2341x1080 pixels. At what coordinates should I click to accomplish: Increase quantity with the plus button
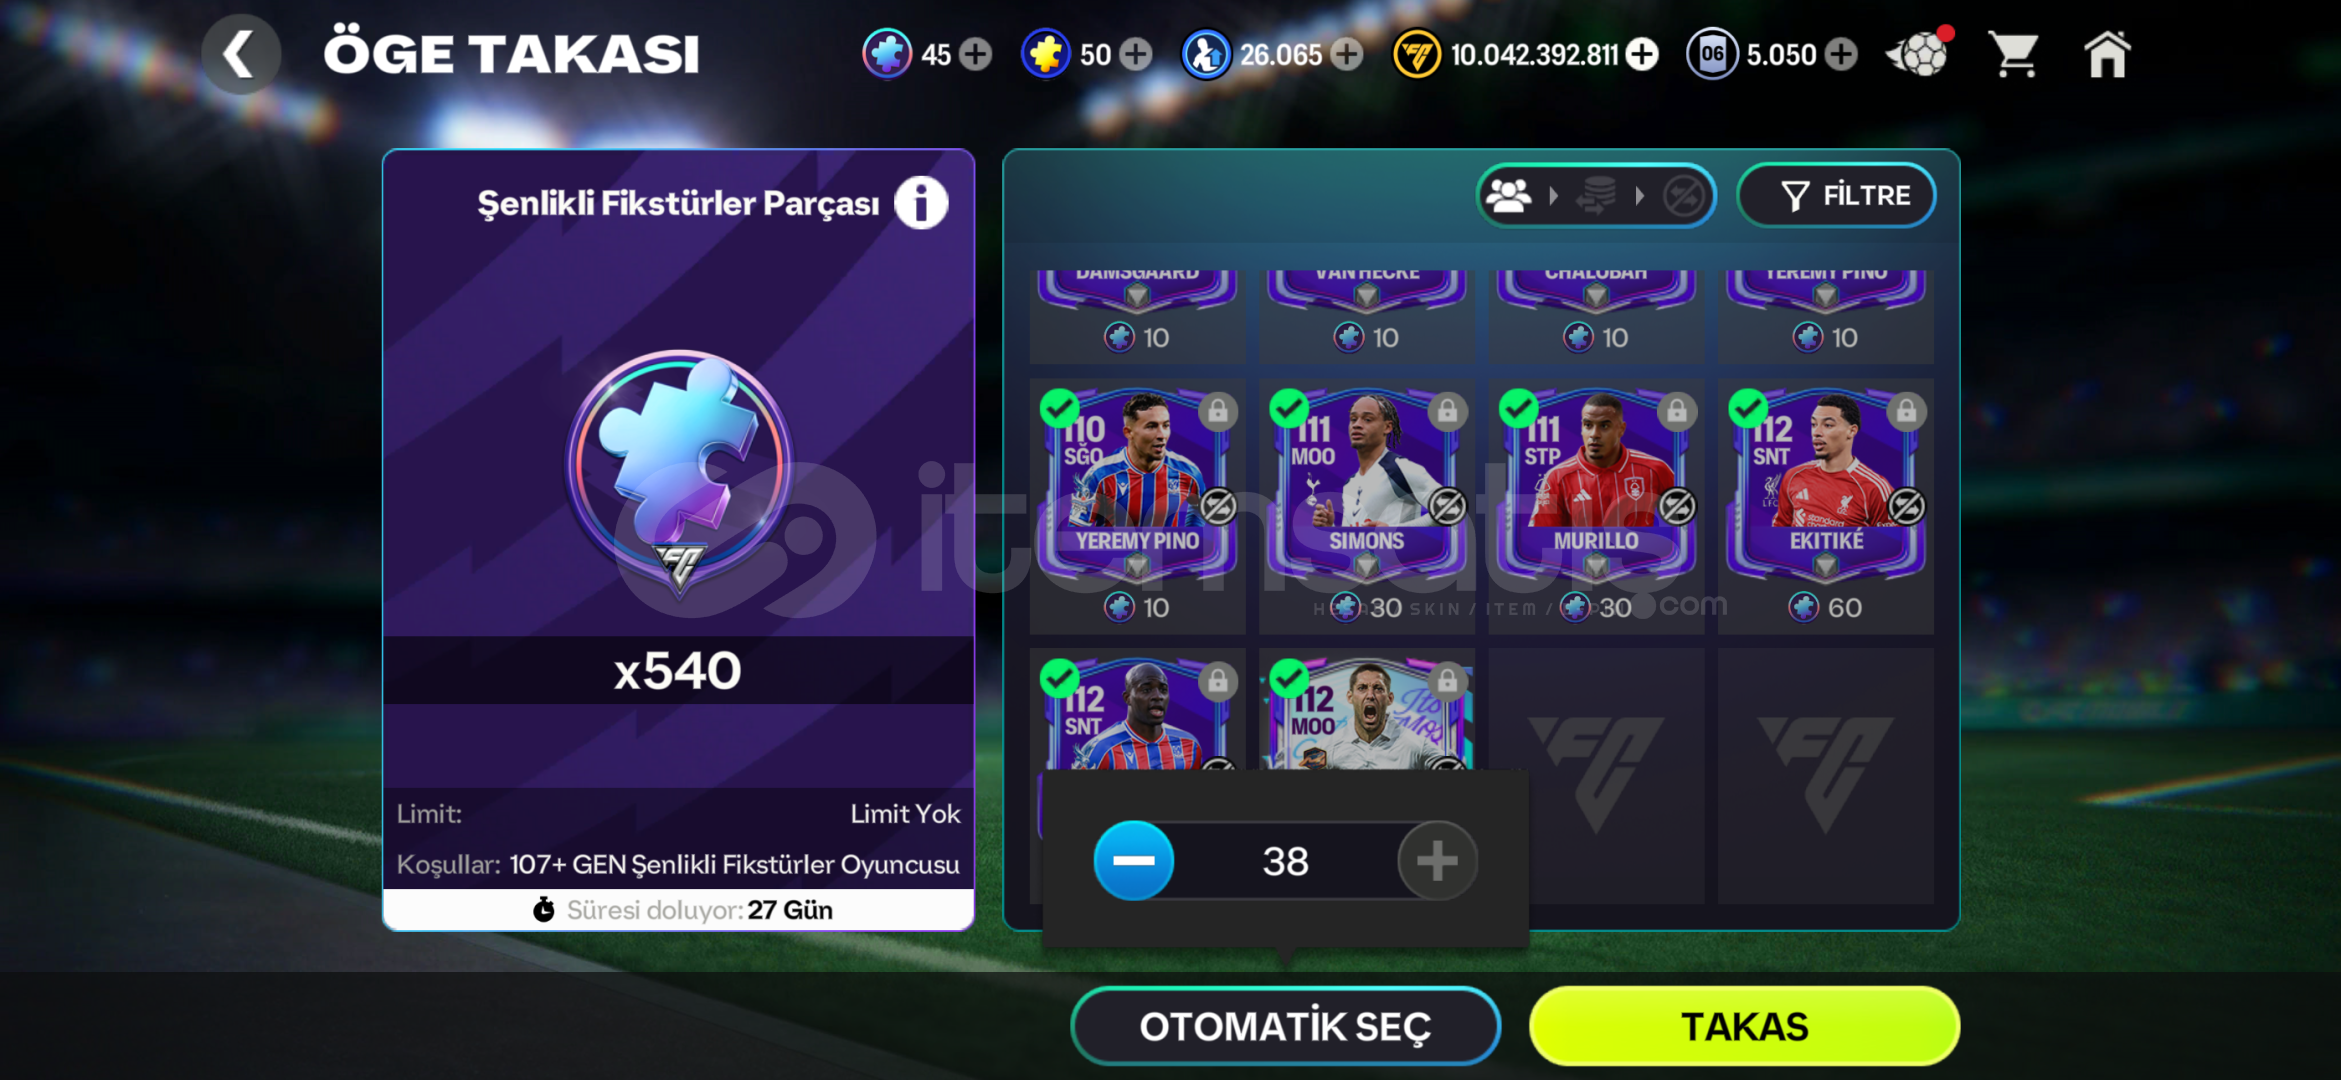click(x=1437, y=861)
